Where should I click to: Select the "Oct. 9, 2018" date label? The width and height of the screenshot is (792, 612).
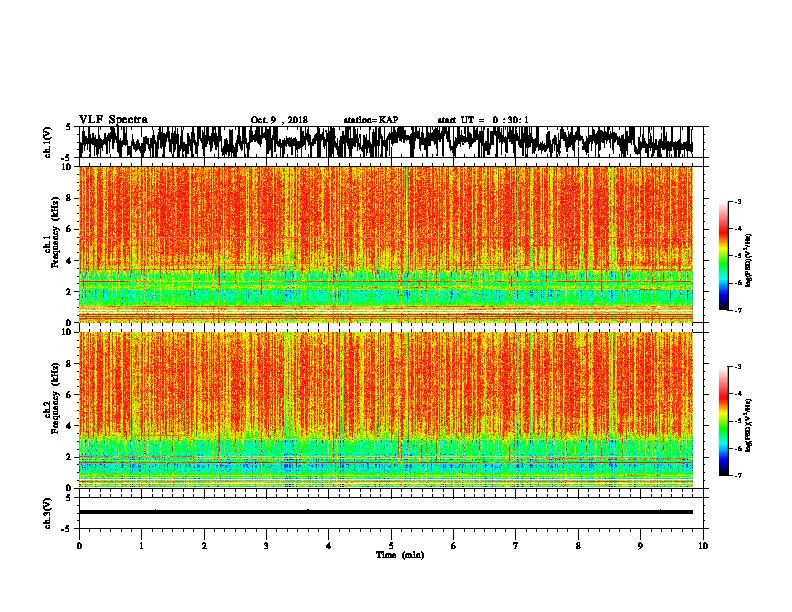pyautogui.click(x=279, y=120)
